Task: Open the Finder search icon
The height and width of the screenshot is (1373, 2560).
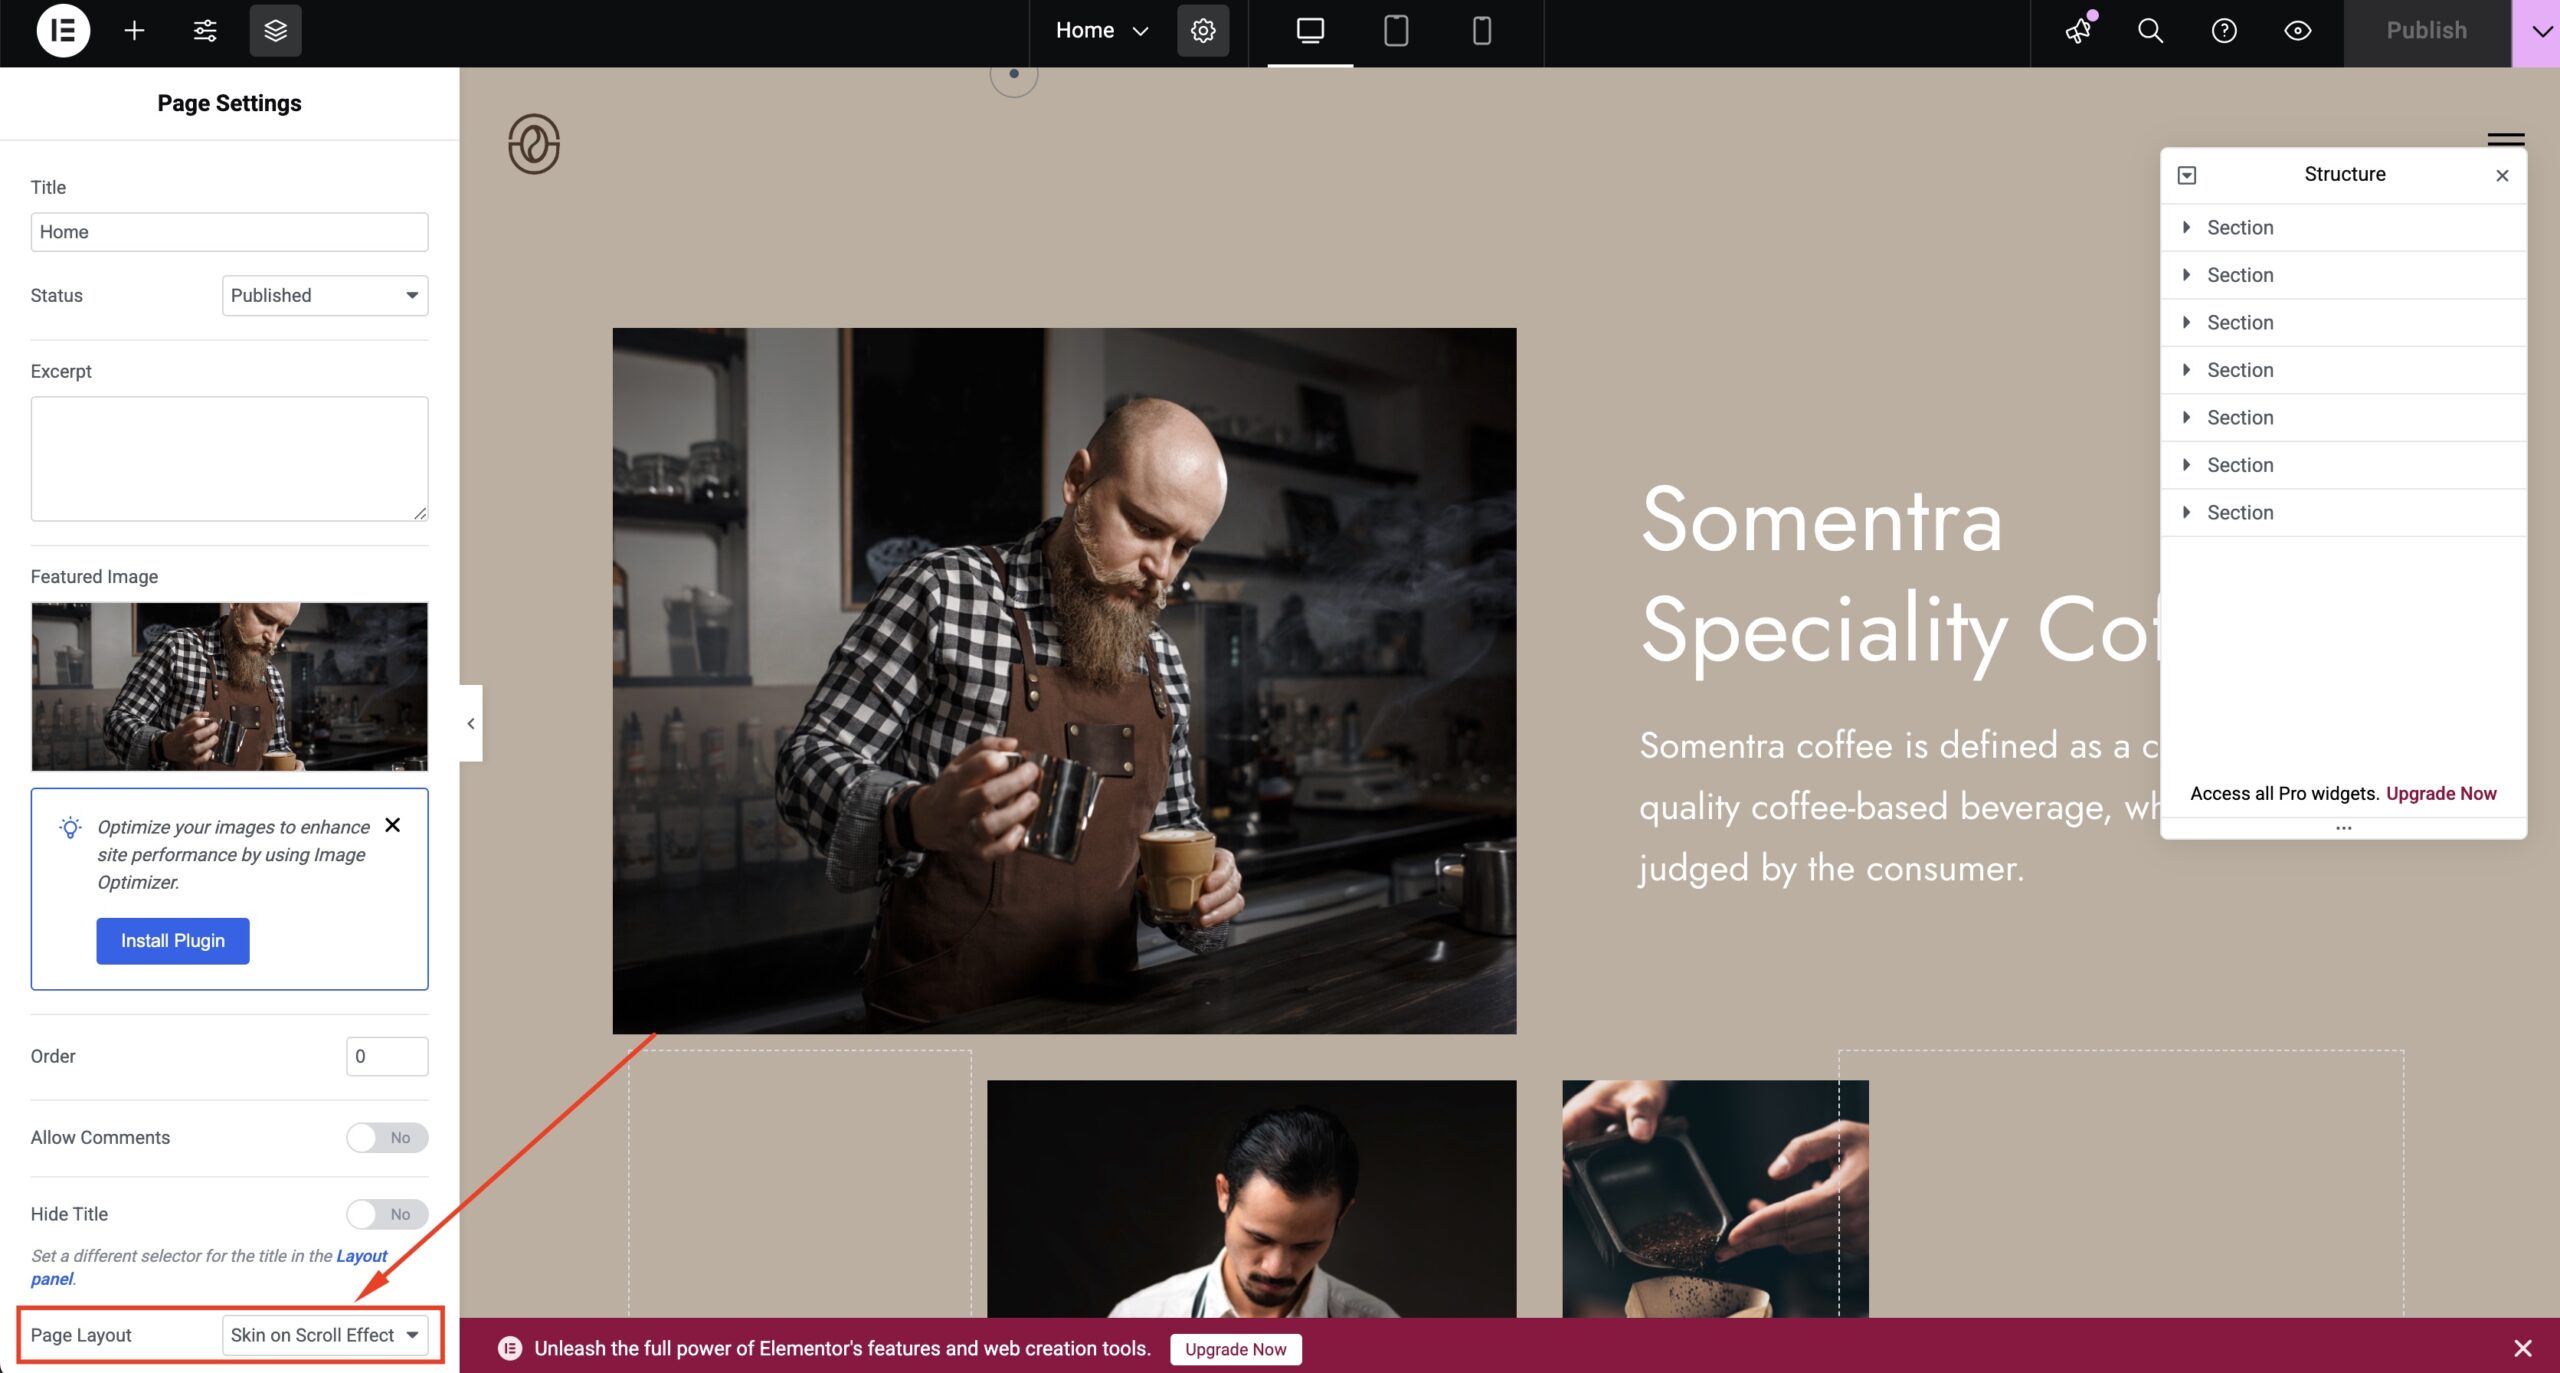Action: pos(2150,30)
